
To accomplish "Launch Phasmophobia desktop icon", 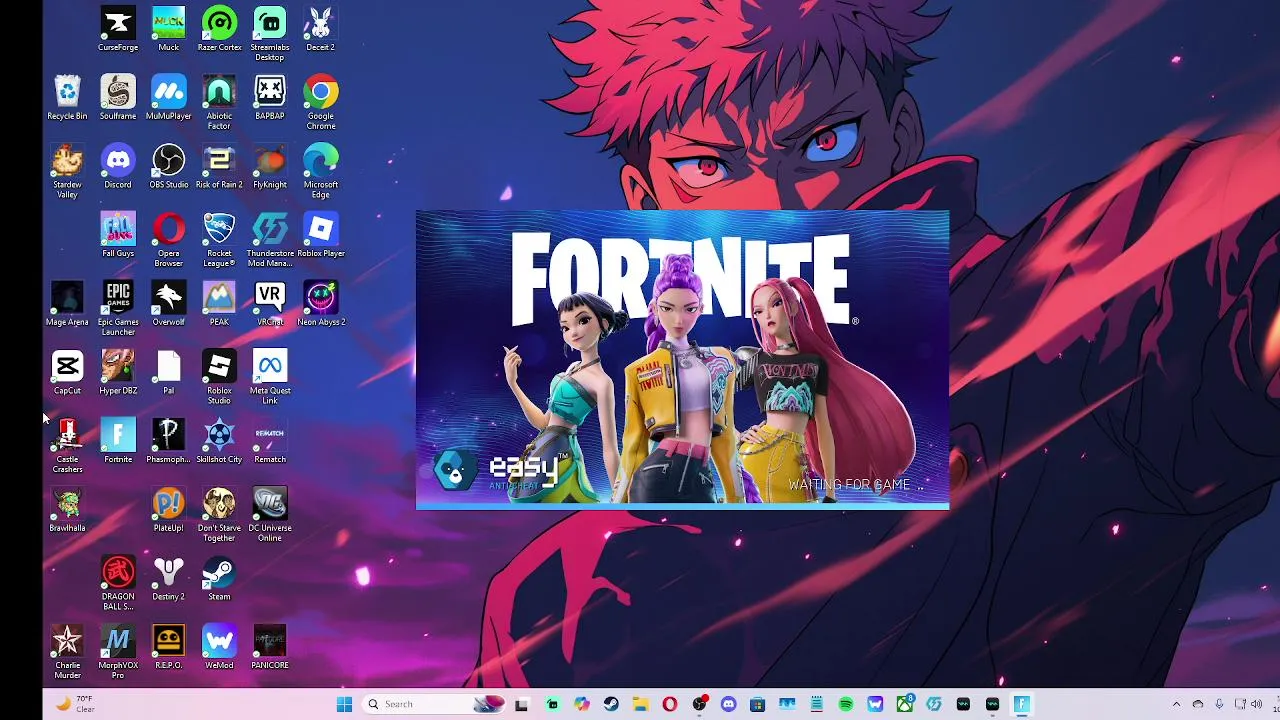I will click(x=168, y=441).
